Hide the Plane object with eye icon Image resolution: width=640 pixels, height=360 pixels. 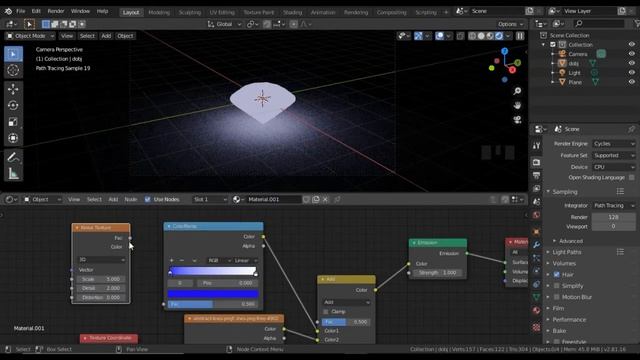[x=632, y=82]
